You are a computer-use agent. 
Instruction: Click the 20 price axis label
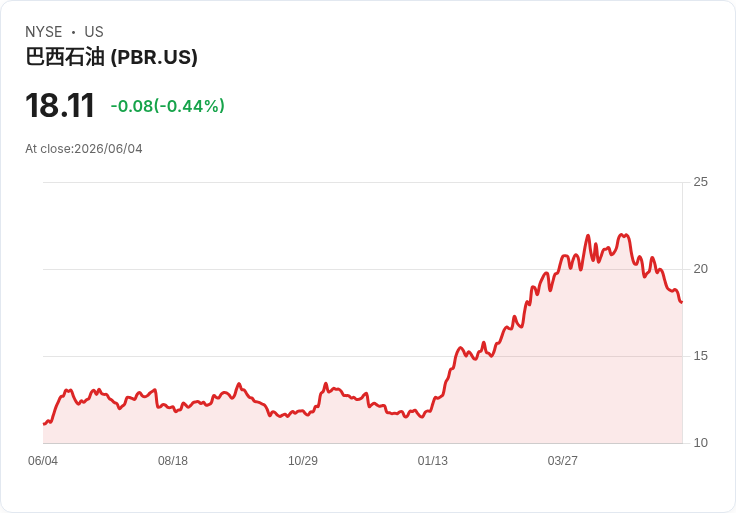(x=700, y=269)
